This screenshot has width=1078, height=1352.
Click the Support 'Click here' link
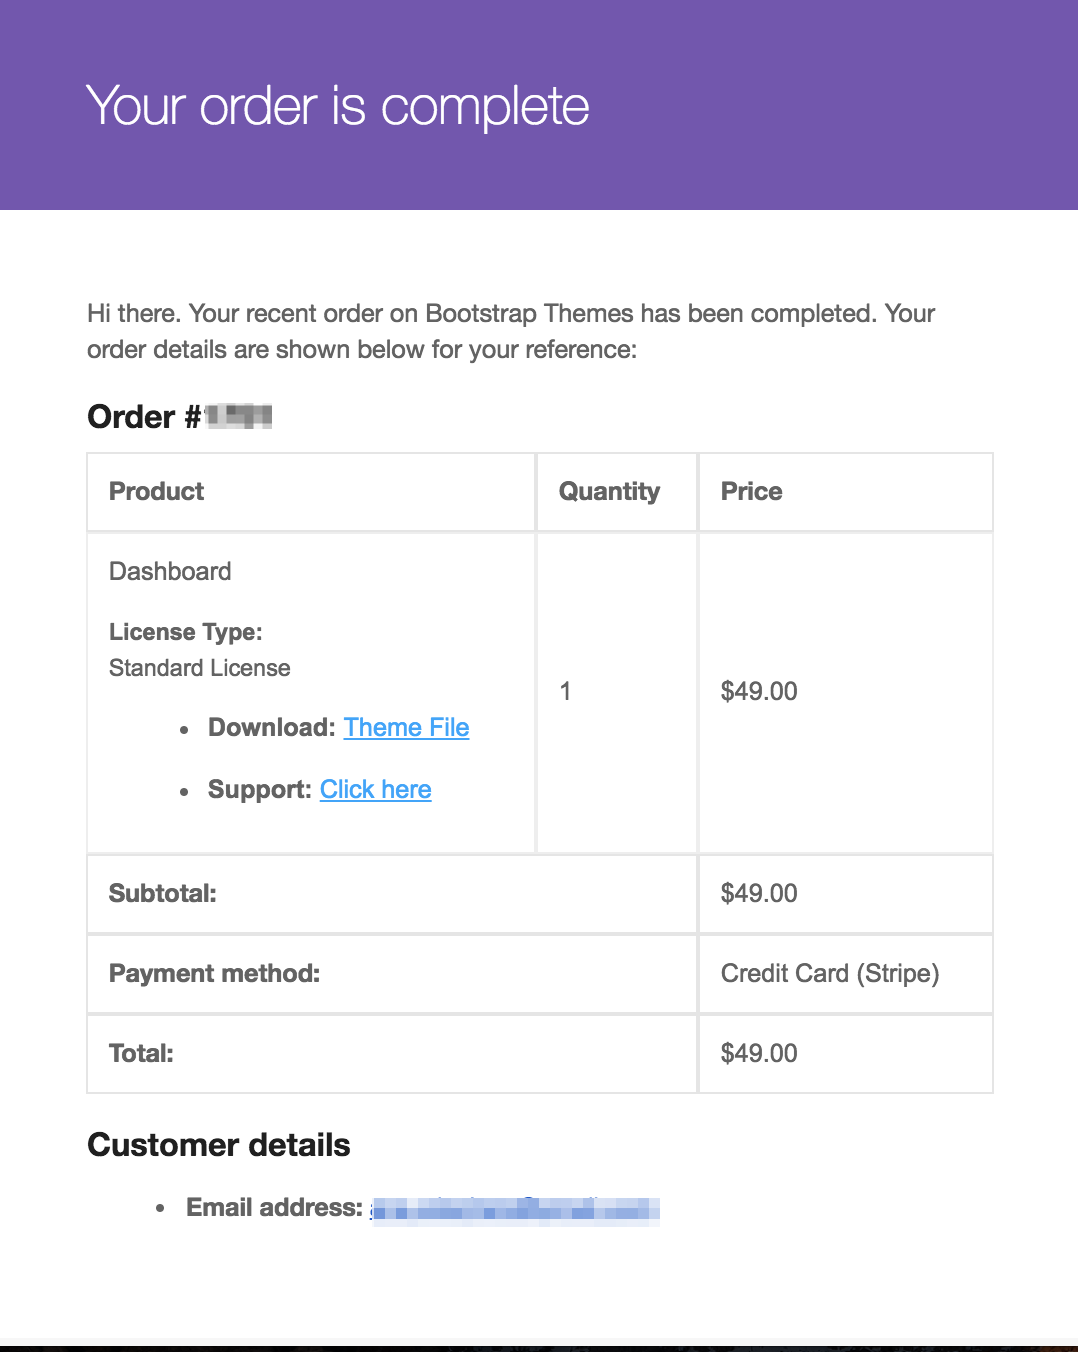point(375,789)
